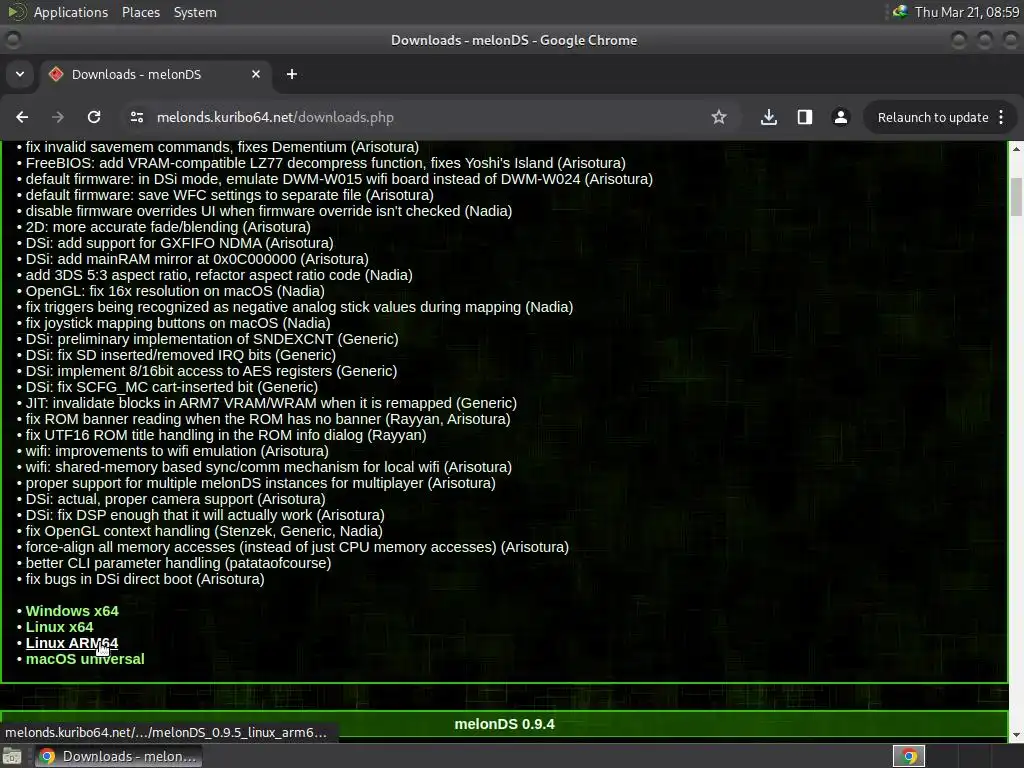1024x768 pixels.
Task: Open the Applications menu
Action: tap(71, 12)
